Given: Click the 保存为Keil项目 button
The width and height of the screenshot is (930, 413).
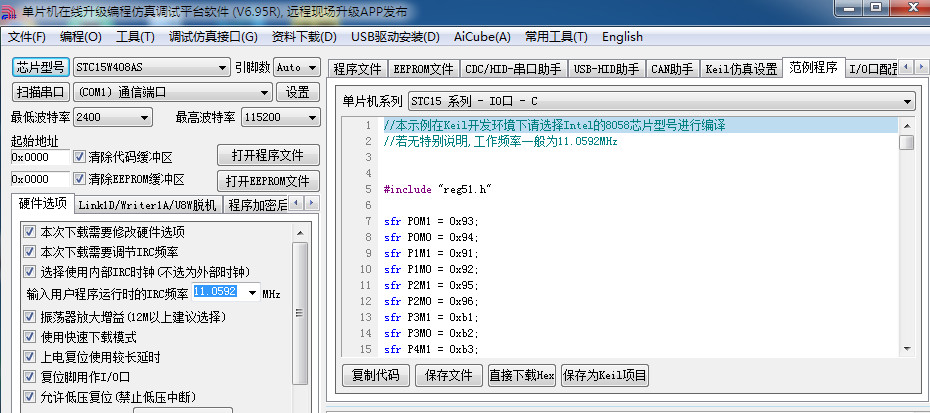Looking at the screenshot, I should tap(604, 375).
